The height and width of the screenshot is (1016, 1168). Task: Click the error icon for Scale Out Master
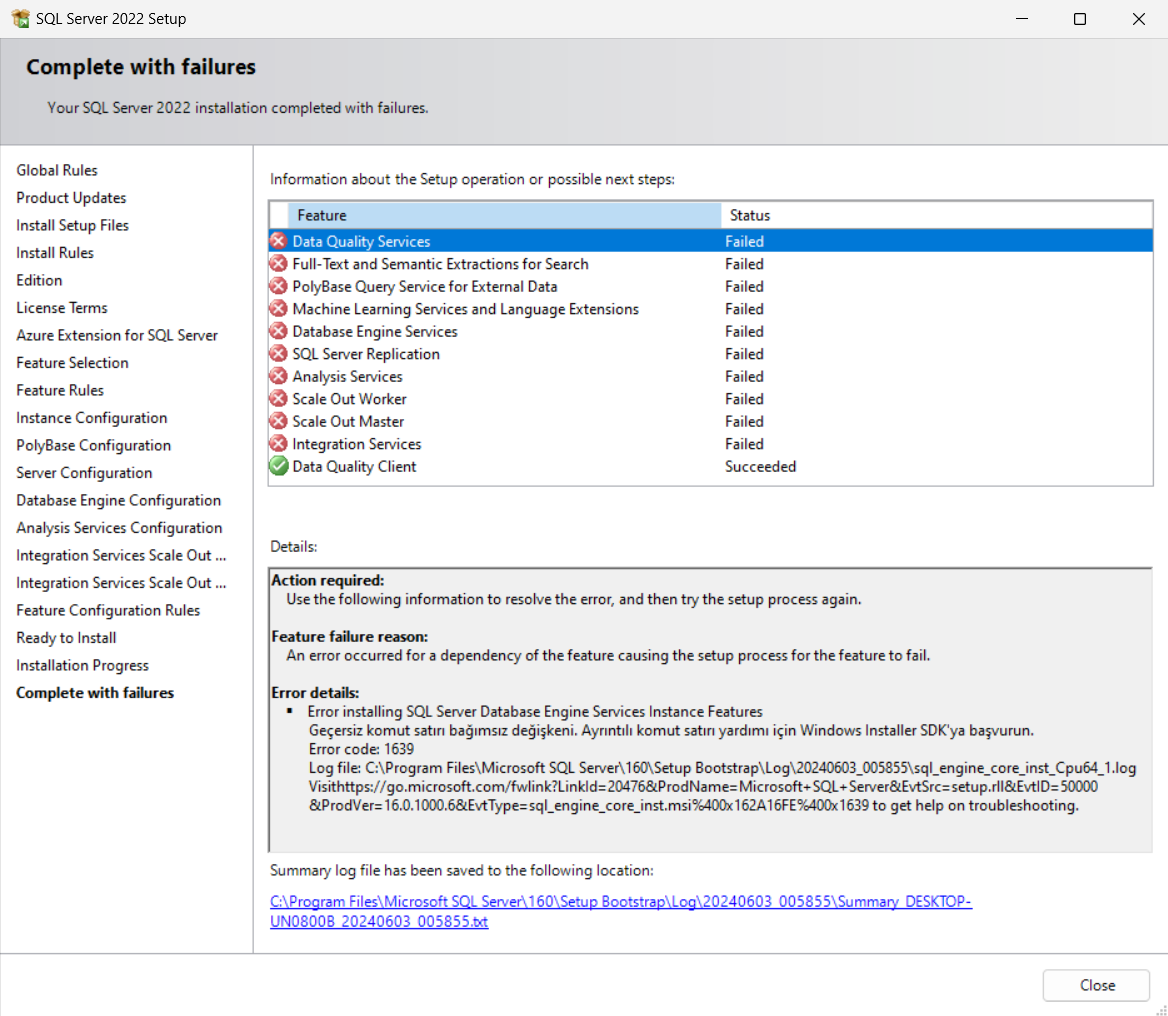(x=279, y=421)
